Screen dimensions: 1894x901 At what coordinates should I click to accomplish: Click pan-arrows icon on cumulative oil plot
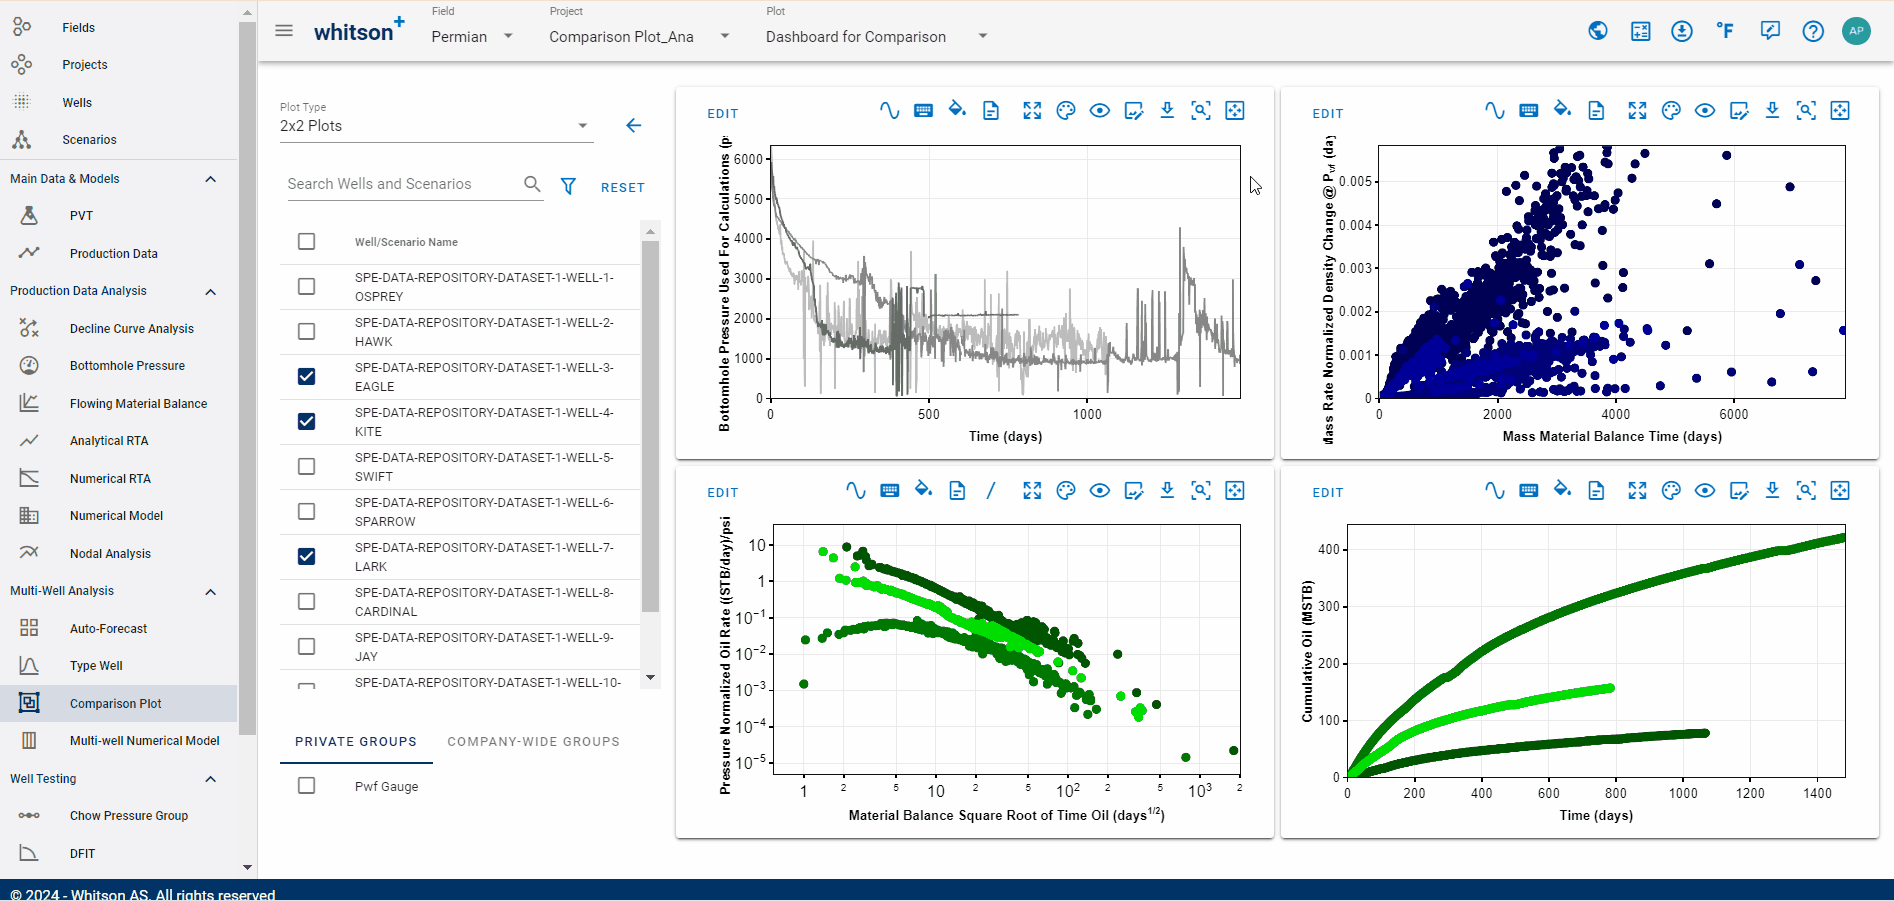[x=1840, y=490]
